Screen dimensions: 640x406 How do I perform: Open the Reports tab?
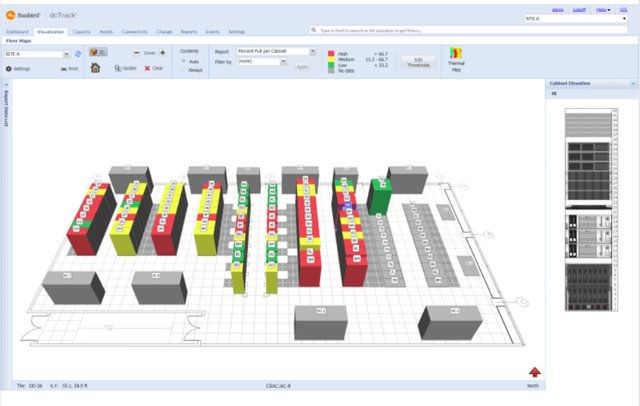189,31
